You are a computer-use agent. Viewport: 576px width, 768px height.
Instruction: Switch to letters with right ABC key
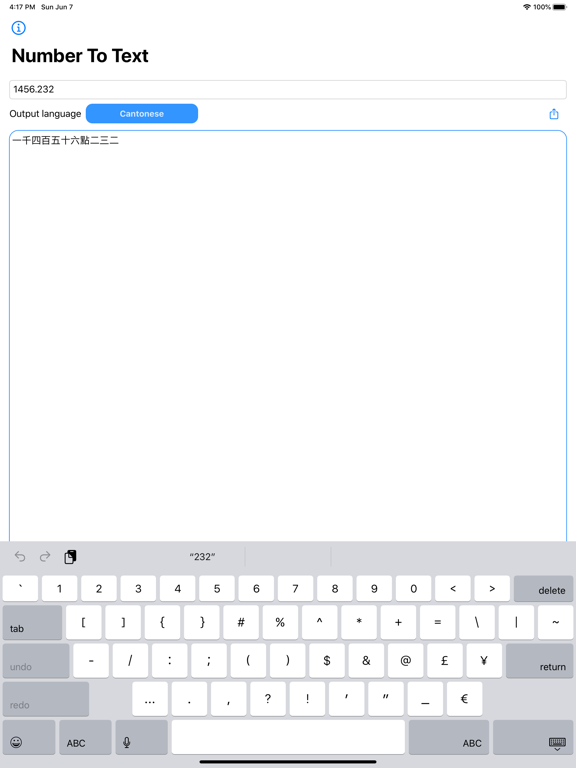[x=449, y=737]
